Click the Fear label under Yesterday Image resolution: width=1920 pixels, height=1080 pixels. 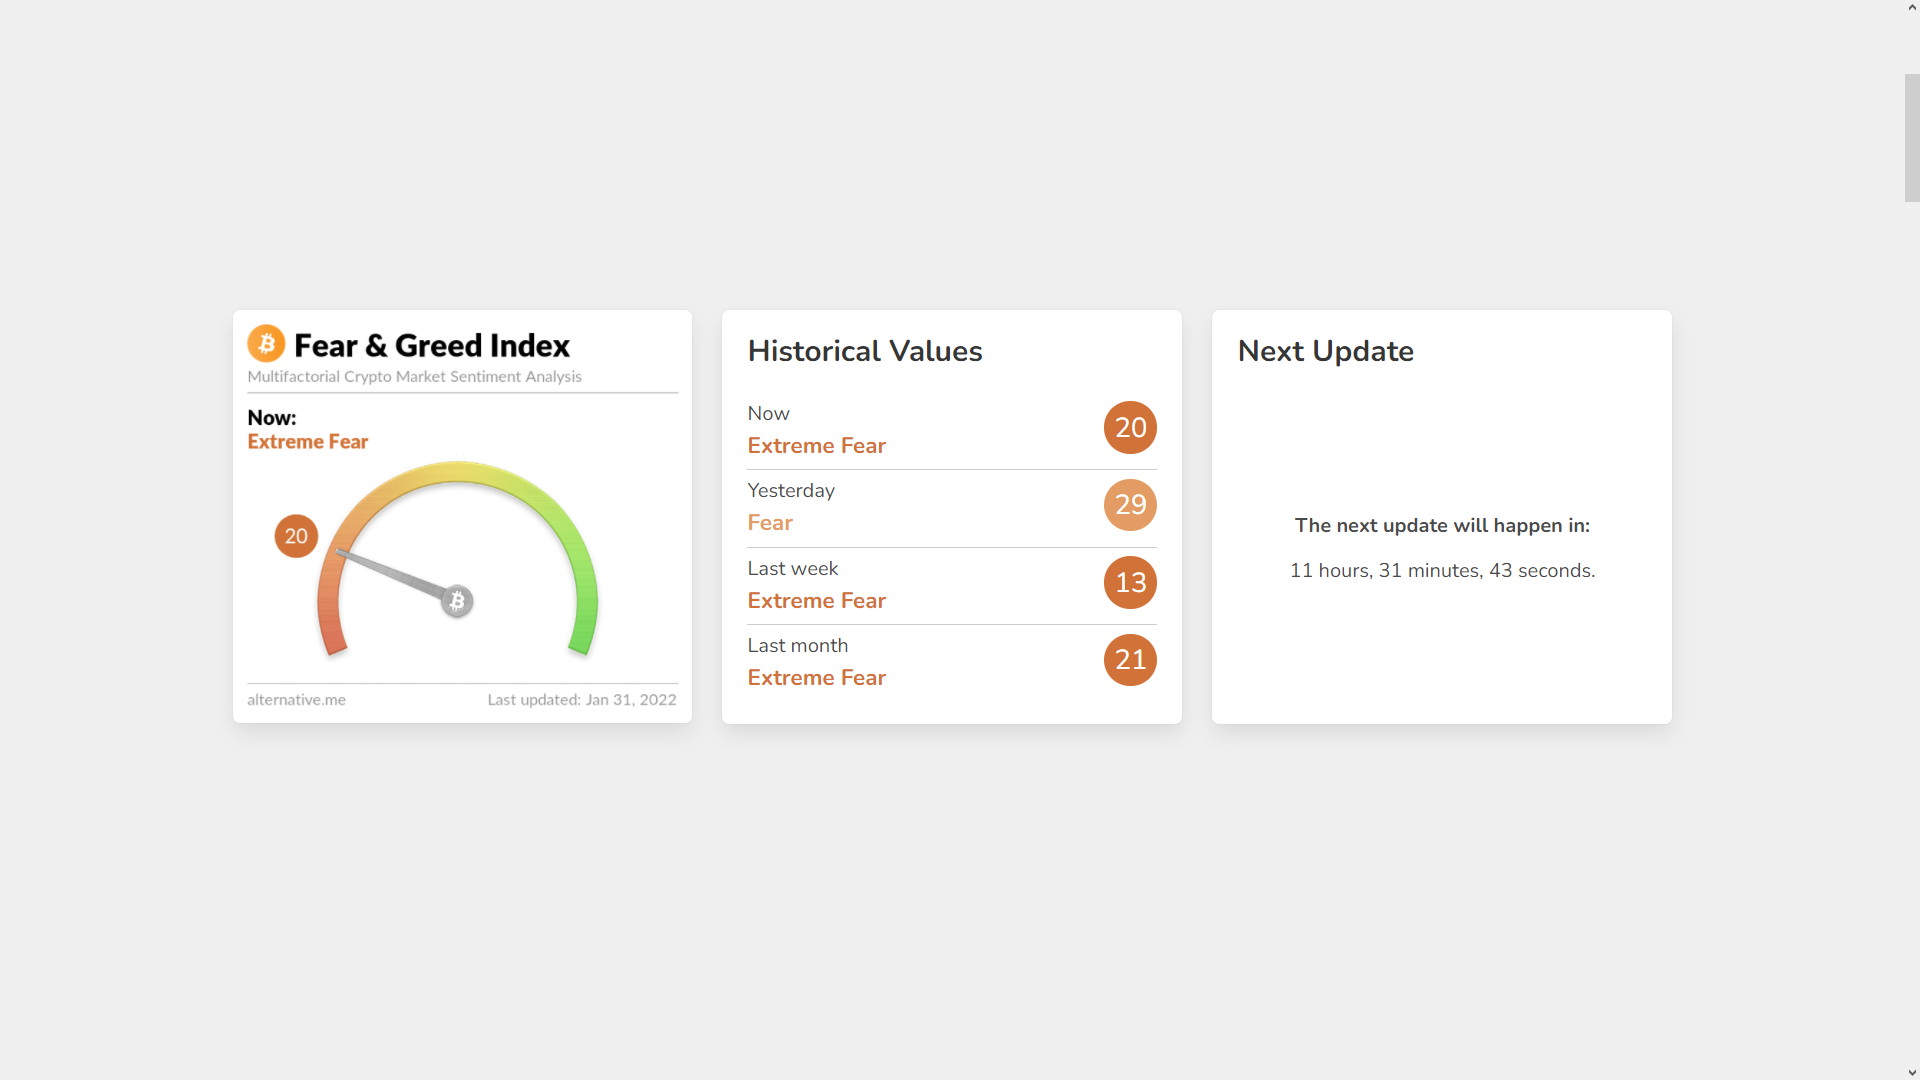point(770,523)
